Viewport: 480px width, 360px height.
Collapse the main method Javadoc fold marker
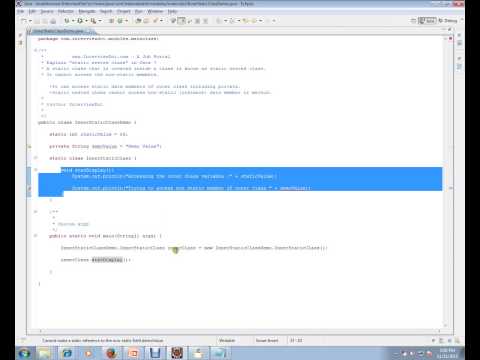(35, 212)
